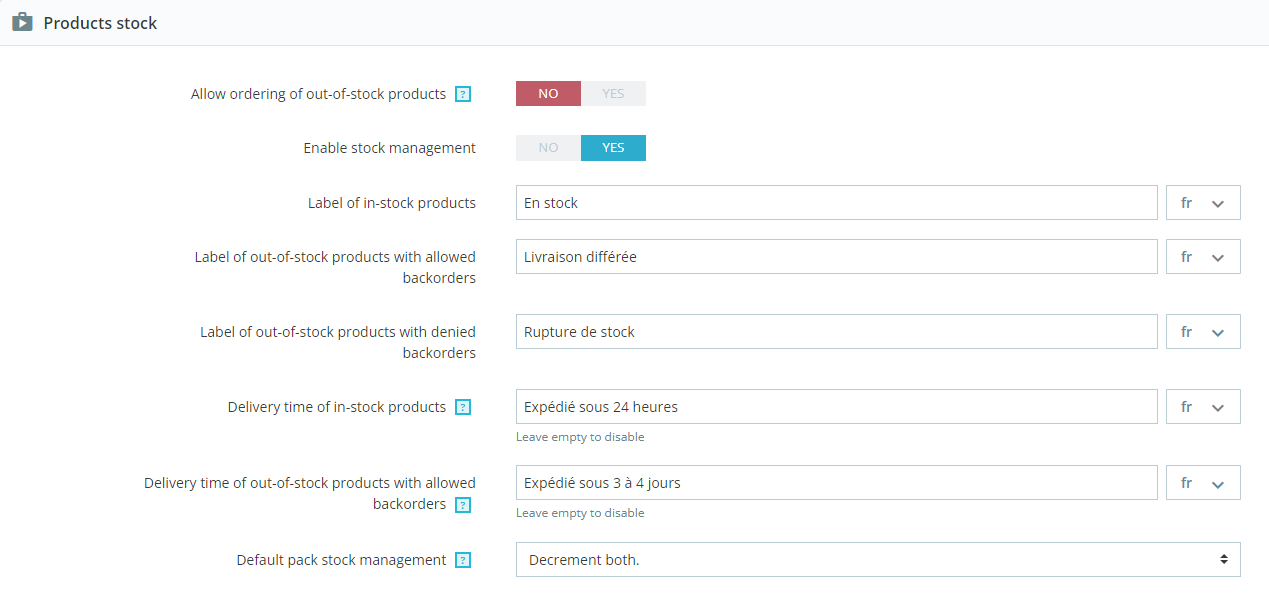Image resolution: width=1269 pixels, height=613 pixels.
Task: Open help tooltip for out-of-stock product ordering
Action: (x=462, y=93)
